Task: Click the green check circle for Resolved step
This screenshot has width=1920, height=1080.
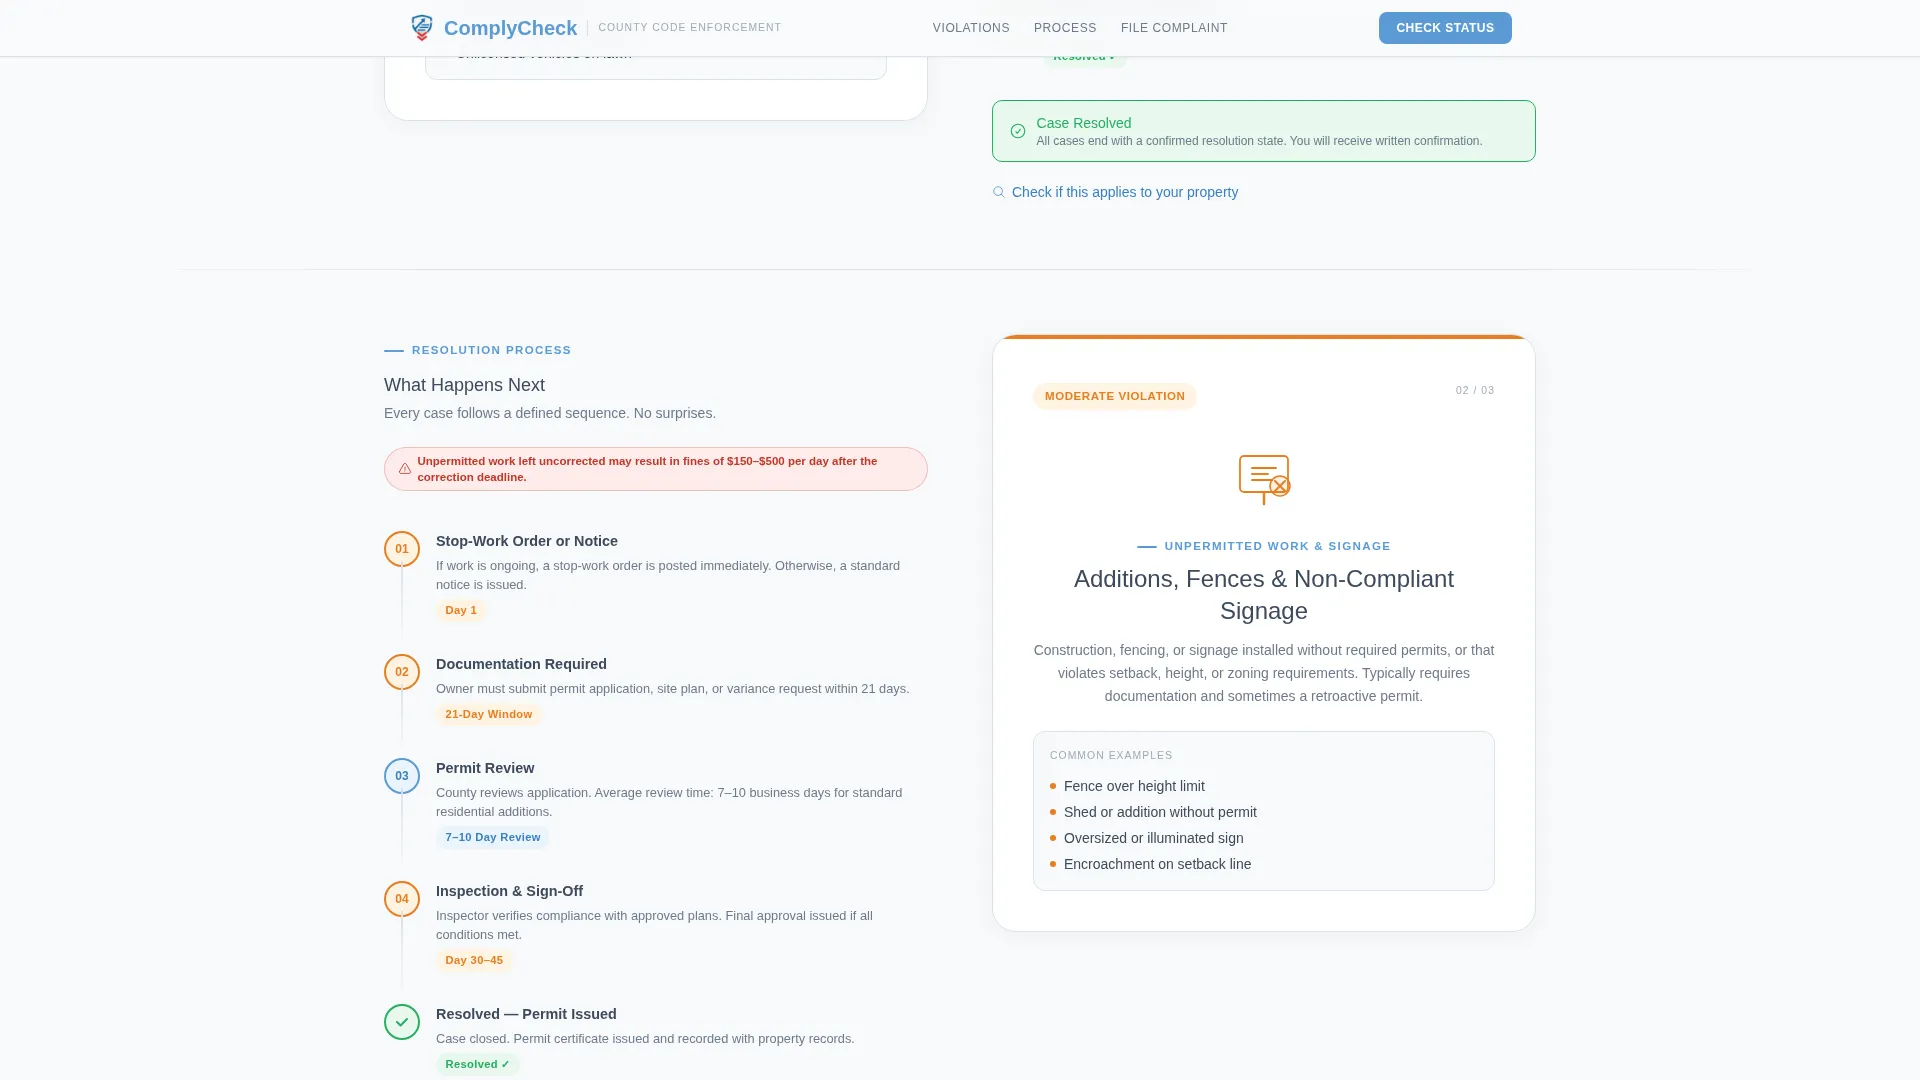Action: pyautogui.click(x=402, y=1022)
